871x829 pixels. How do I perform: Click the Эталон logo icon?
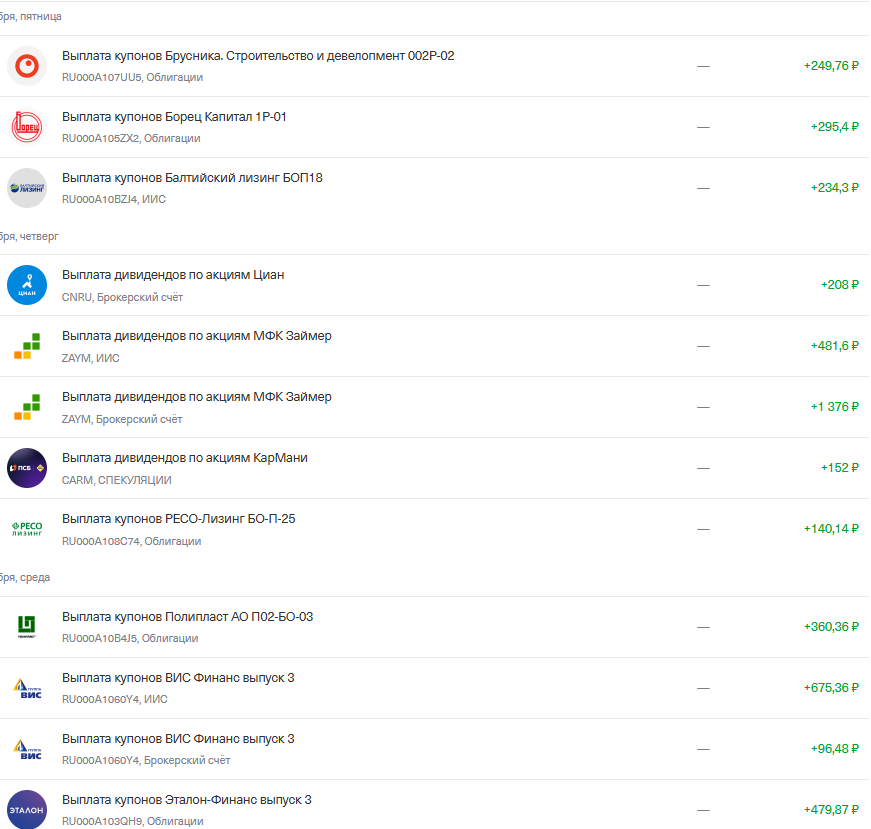[x=27, y=810]
